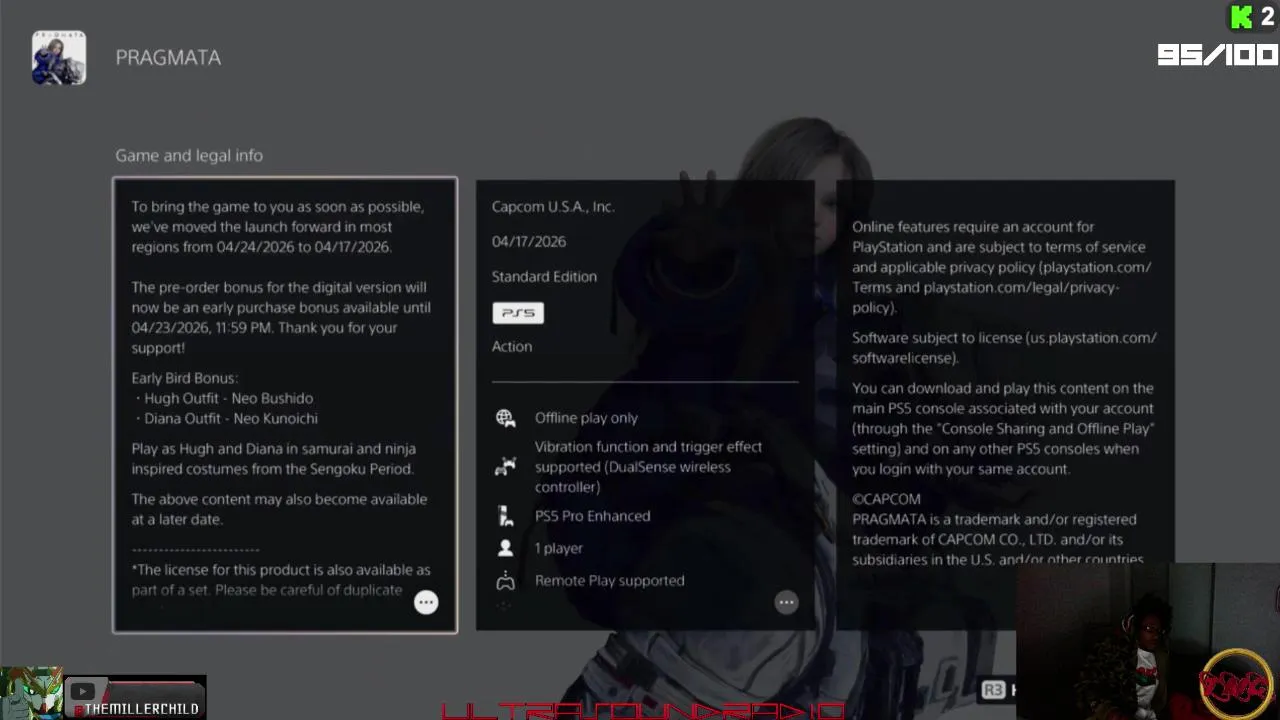Click the PS5 platform badge
The width and height of the screenshot is (1280, 720).
tap(518, 313)
